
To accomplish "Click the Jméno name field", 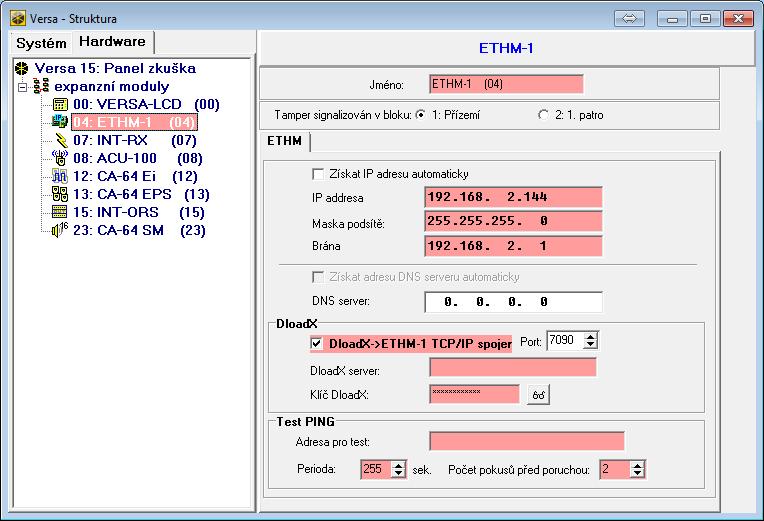I will 506,84.
